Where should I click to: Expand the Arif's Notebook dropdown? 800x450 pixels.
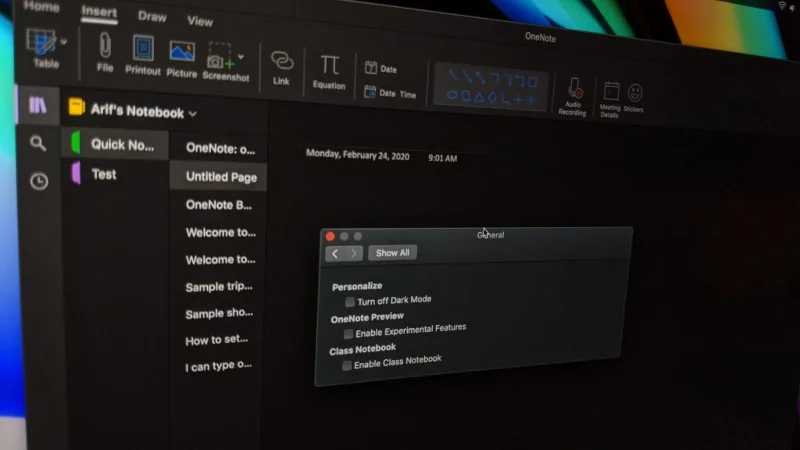tap(193, 114)
